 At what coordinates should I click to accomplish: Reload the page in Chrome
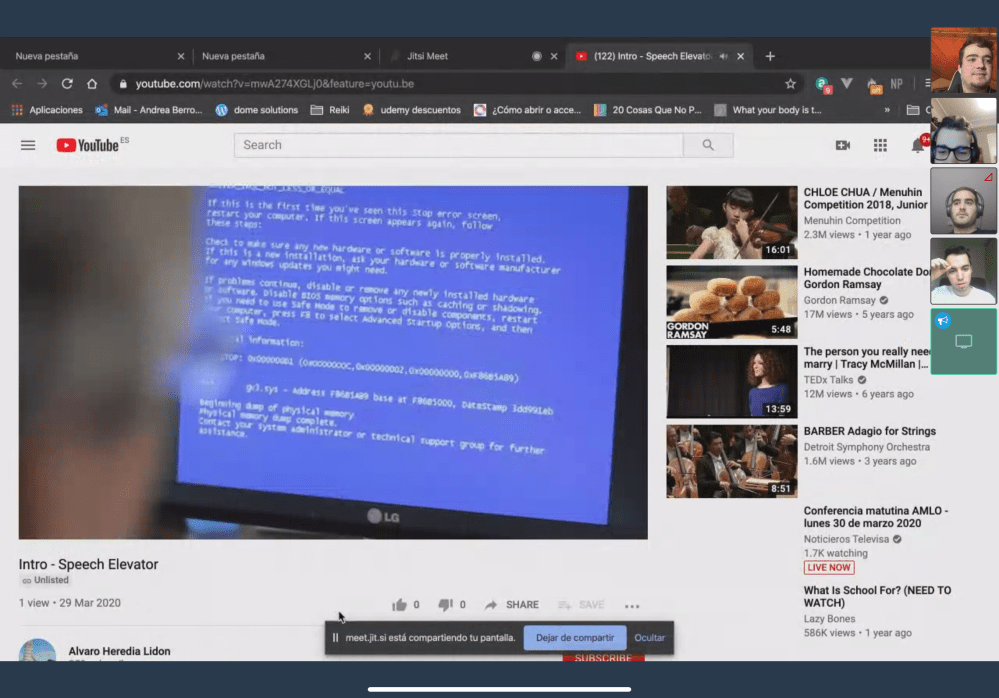(67, 84)
